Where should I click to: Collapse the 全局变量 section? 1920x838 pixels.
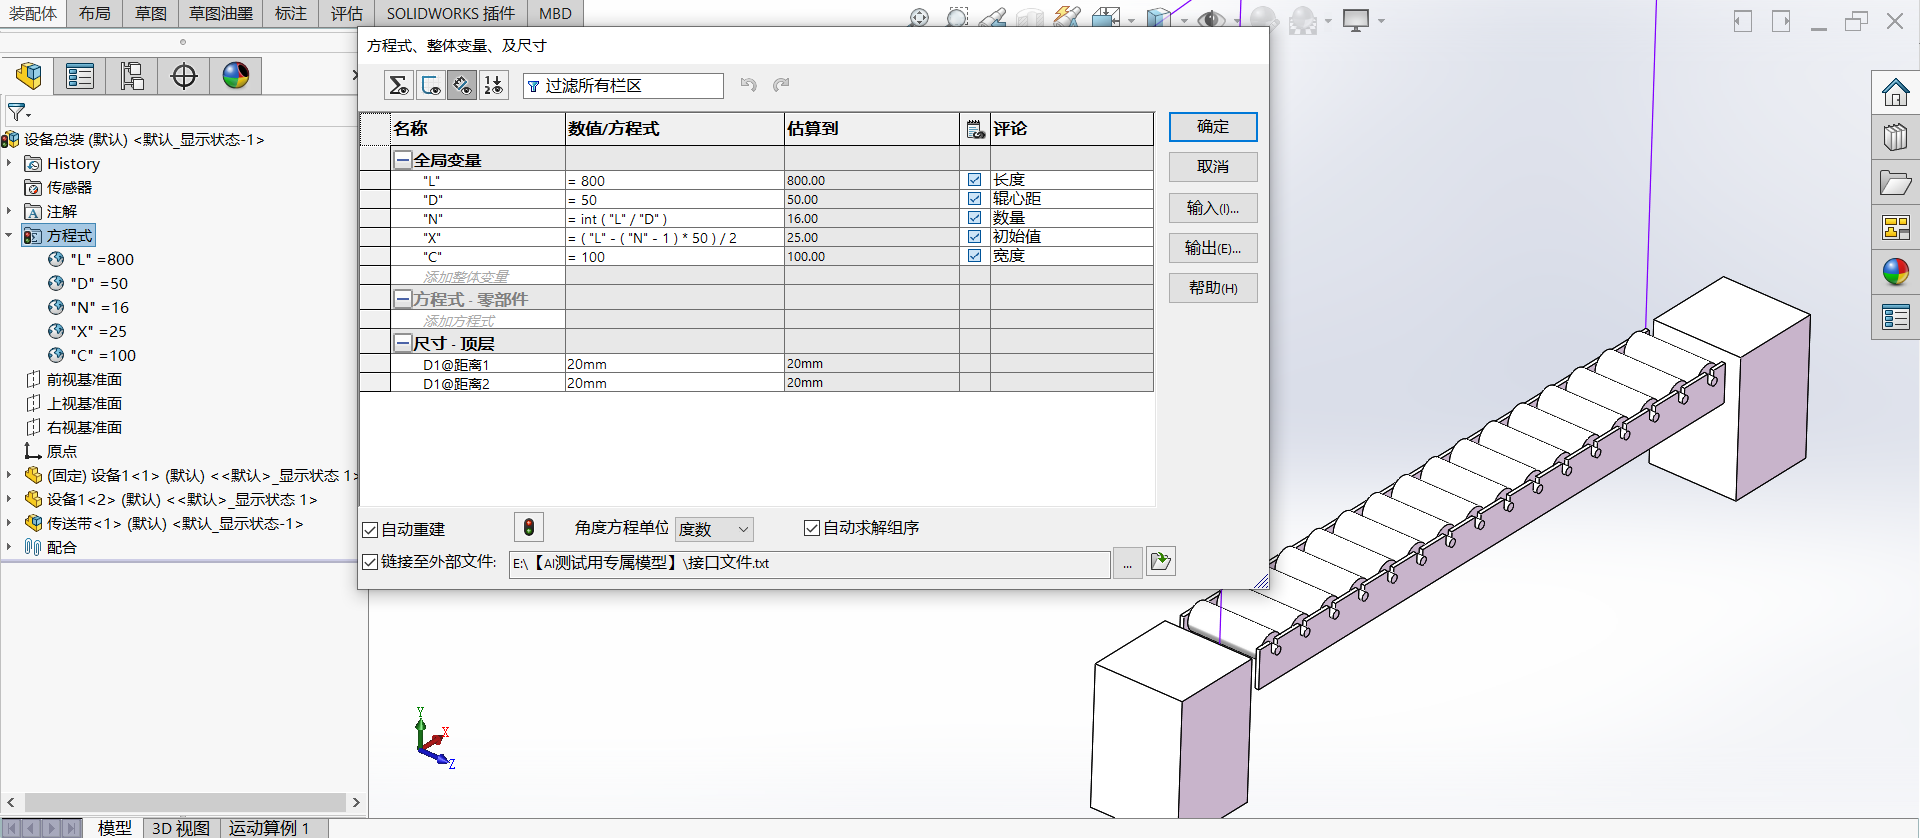tap(402, 160)
